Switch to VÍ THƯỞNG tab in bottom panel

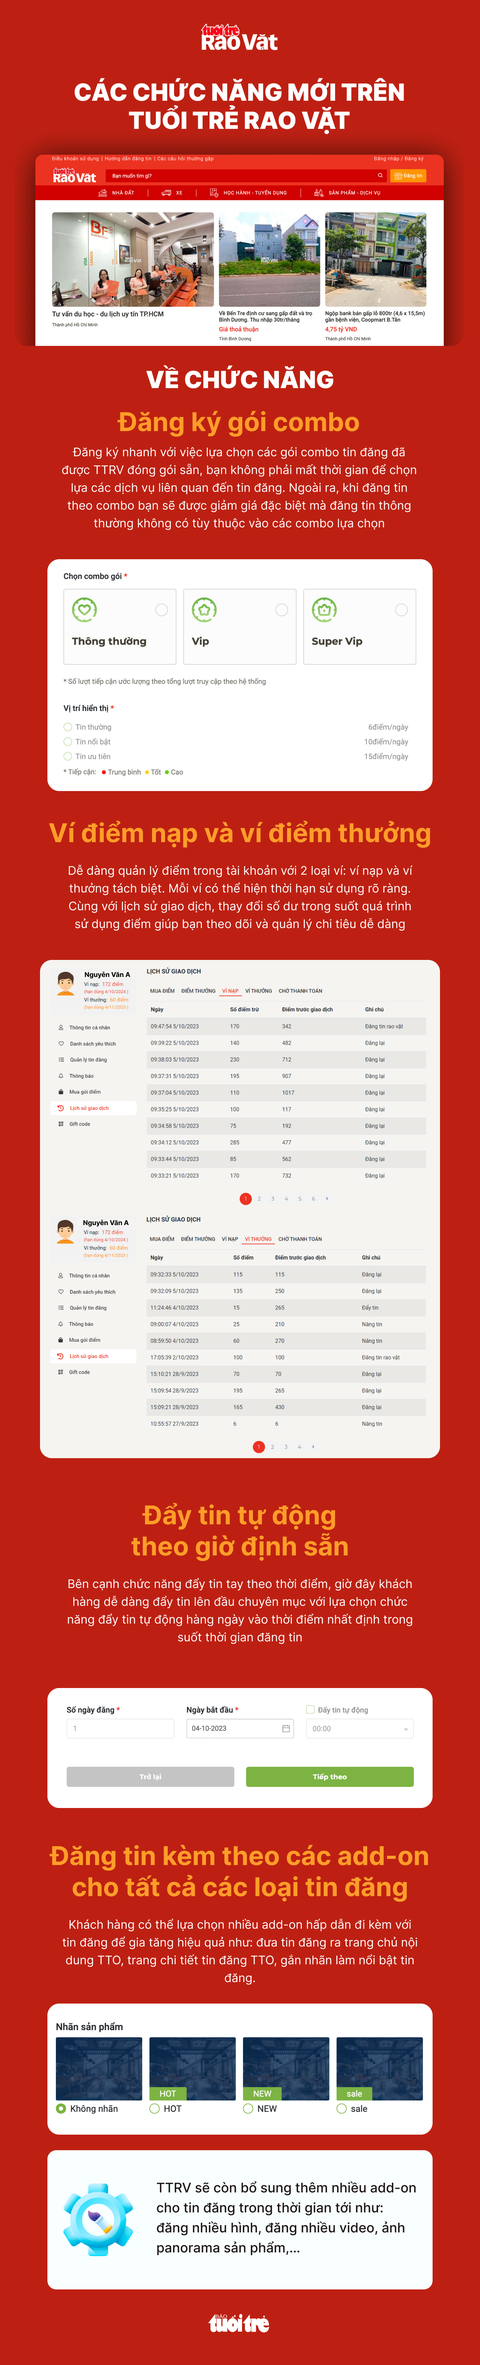pyautogui.click(x=258, y=1239)
